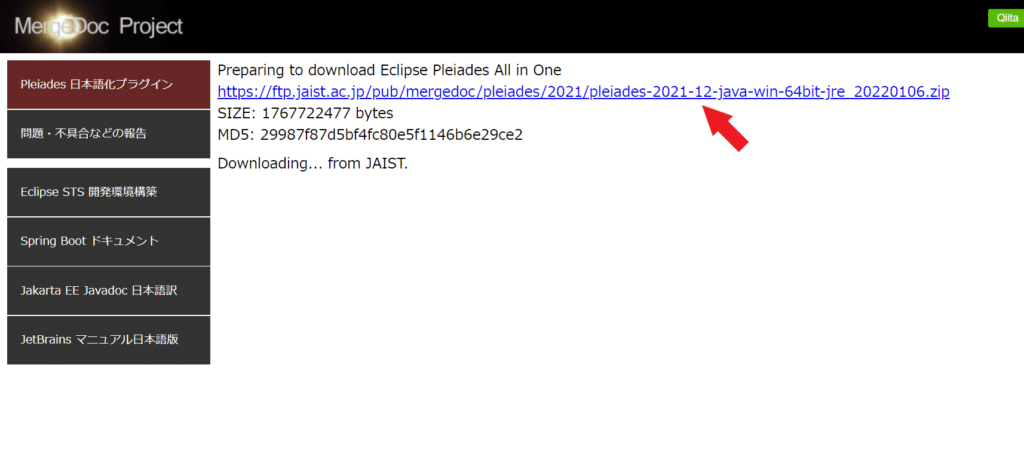Click the red arrow annotation
Image resolution: width=1024 pixels, height=475 pixels.
click(726, 129)
